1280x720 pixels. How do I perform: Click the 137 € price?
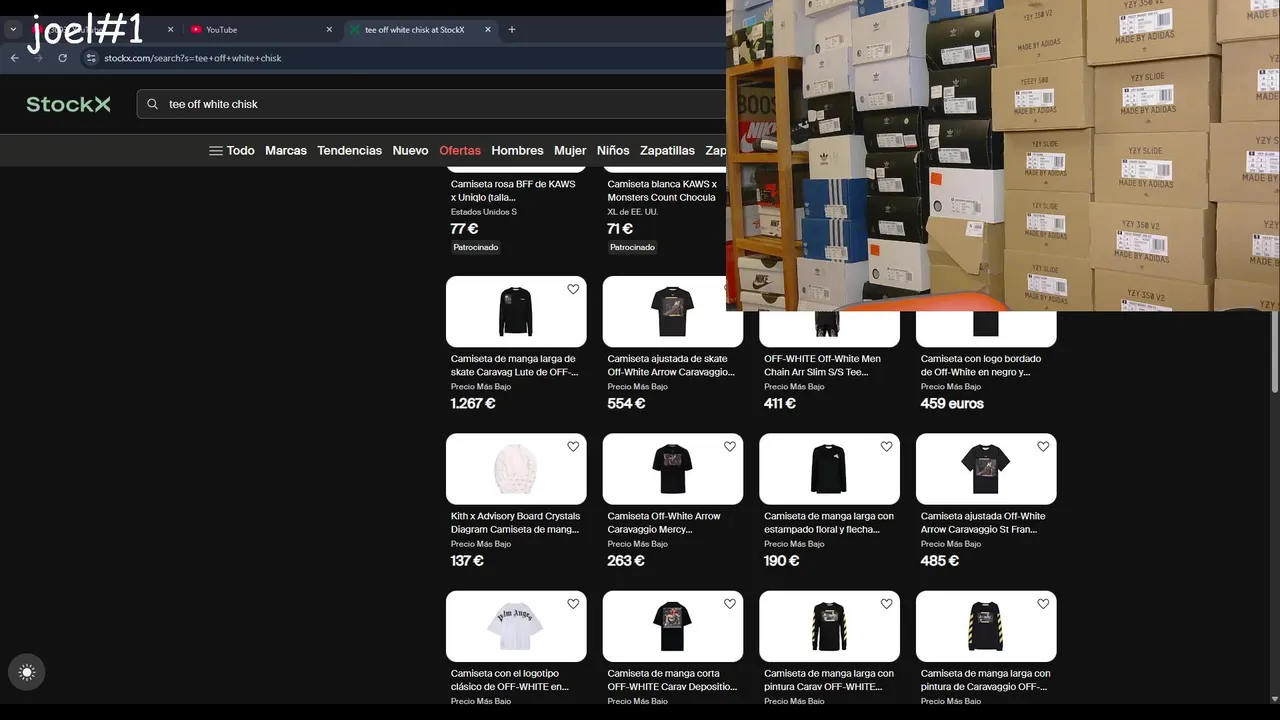tap(467, 561)
